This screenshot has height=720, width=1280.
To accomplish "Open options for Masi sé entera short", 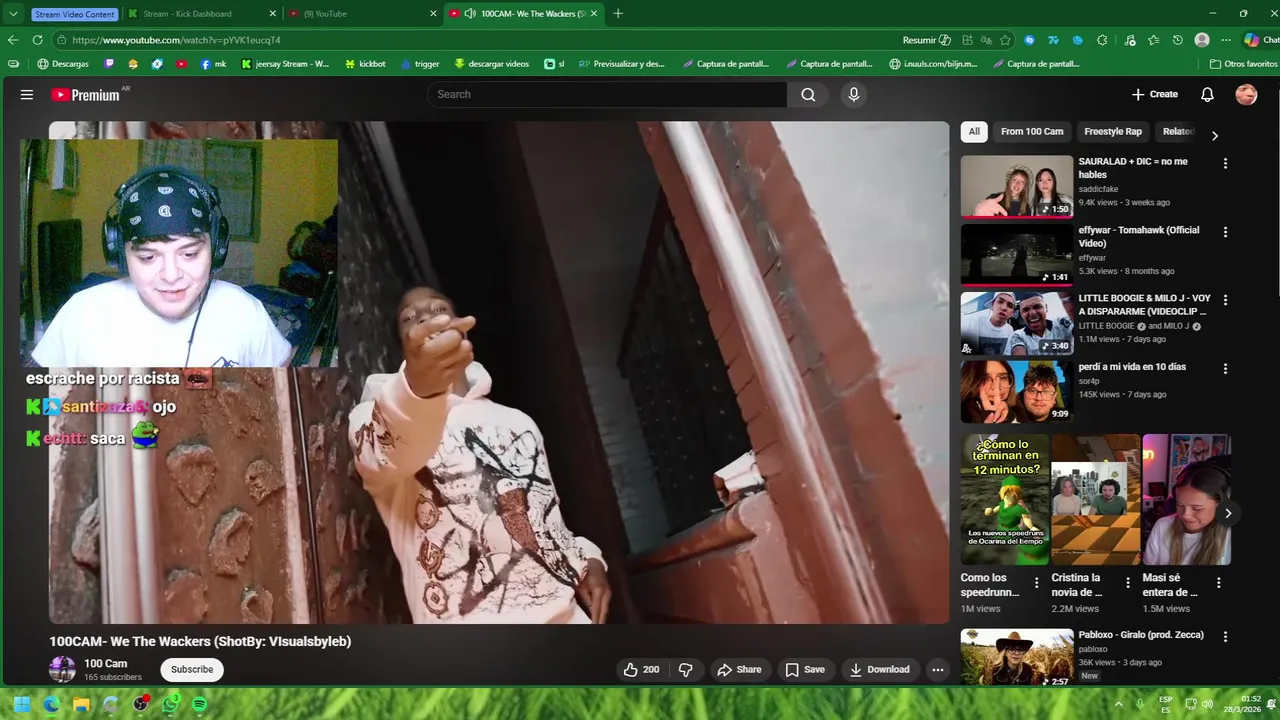I will (x=1218, y=583).
